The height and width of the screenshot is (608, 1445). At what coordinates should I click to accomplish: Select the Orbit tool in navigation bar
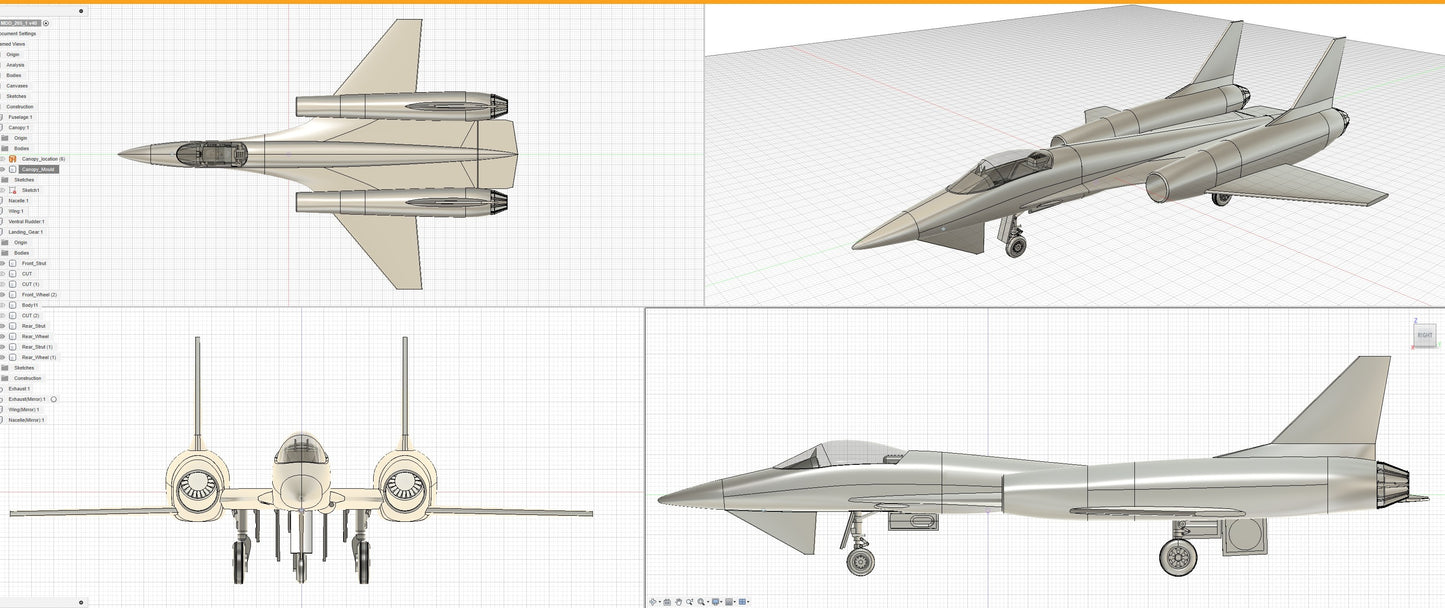[x=653, y=602]
